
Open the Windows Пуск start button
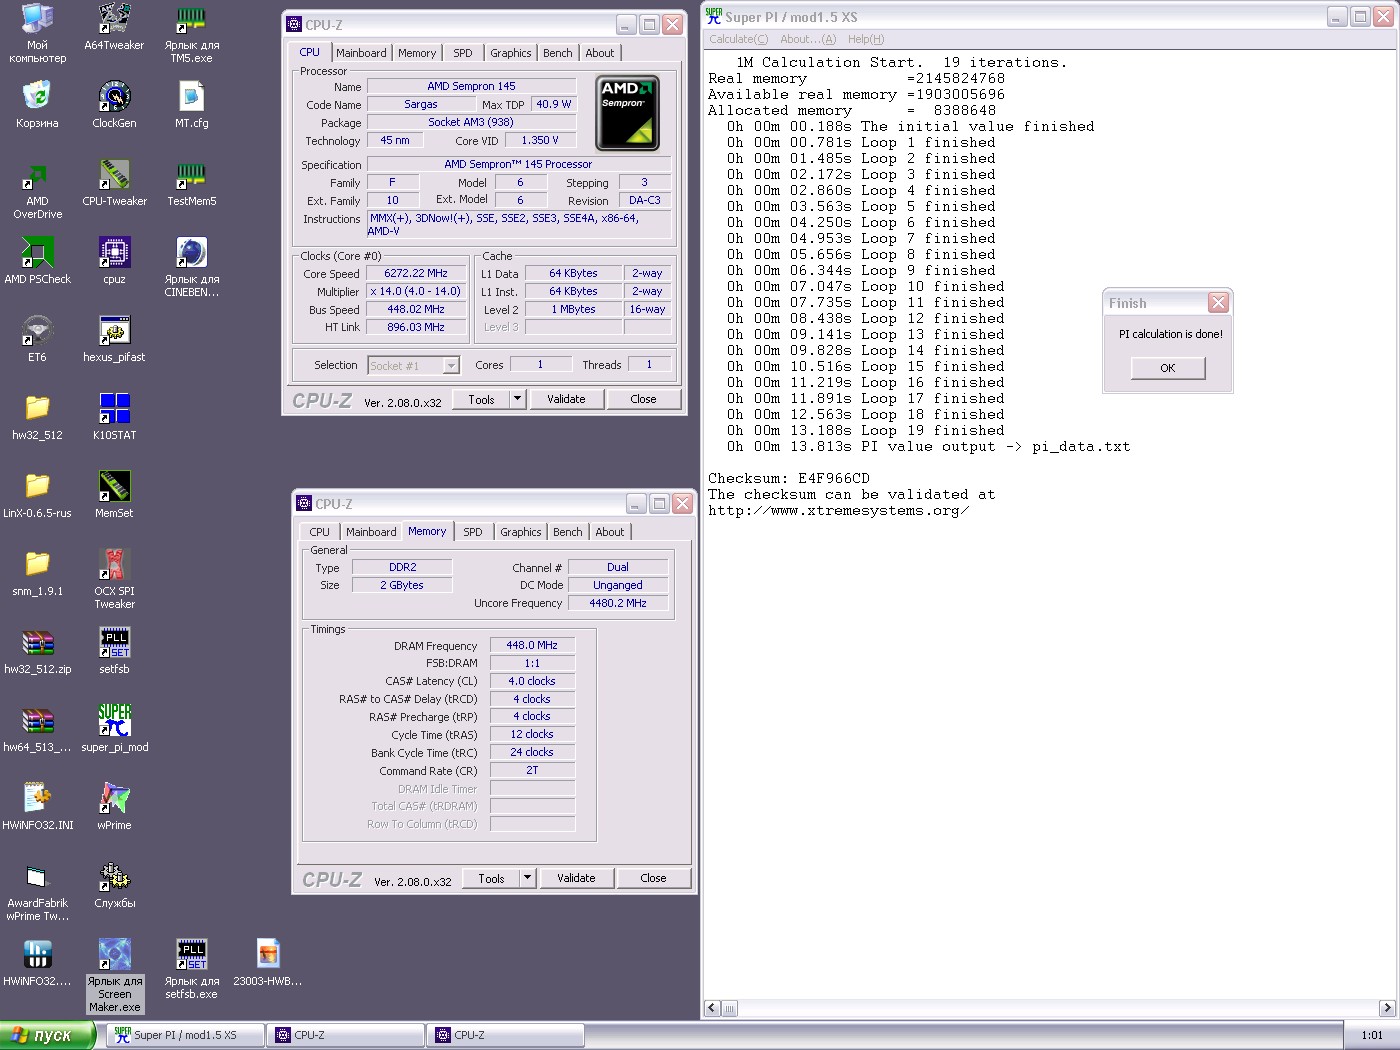point(47,1035)
